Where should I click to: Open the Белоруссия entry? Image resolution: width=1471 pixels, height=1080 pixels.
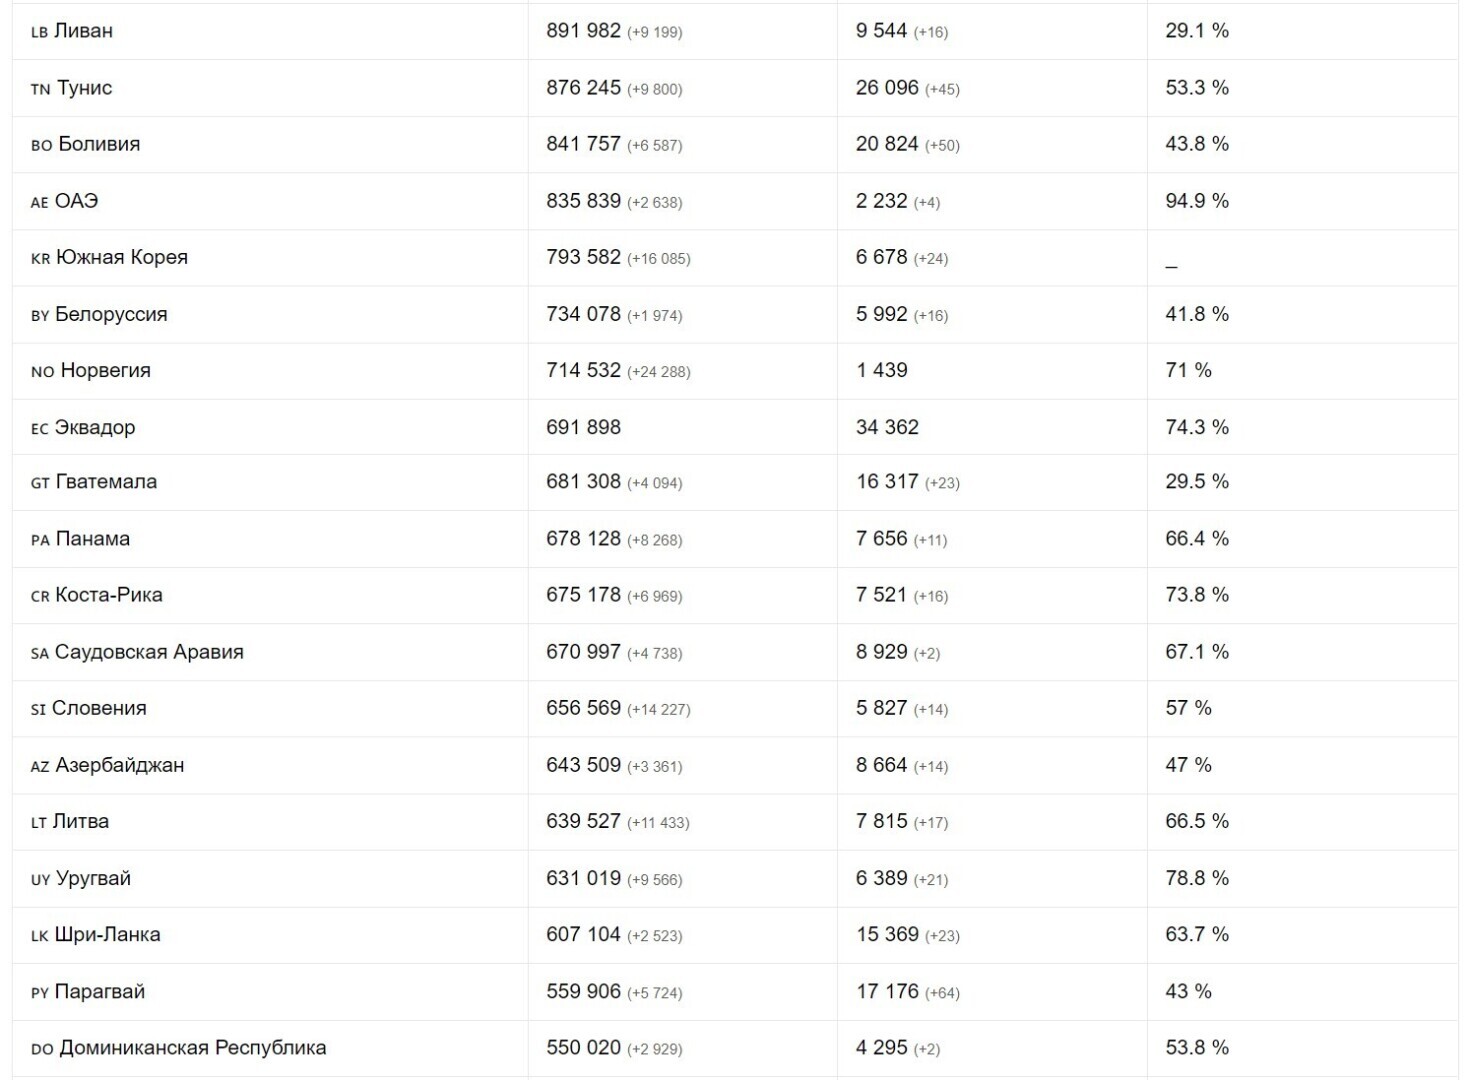(111, 314)
